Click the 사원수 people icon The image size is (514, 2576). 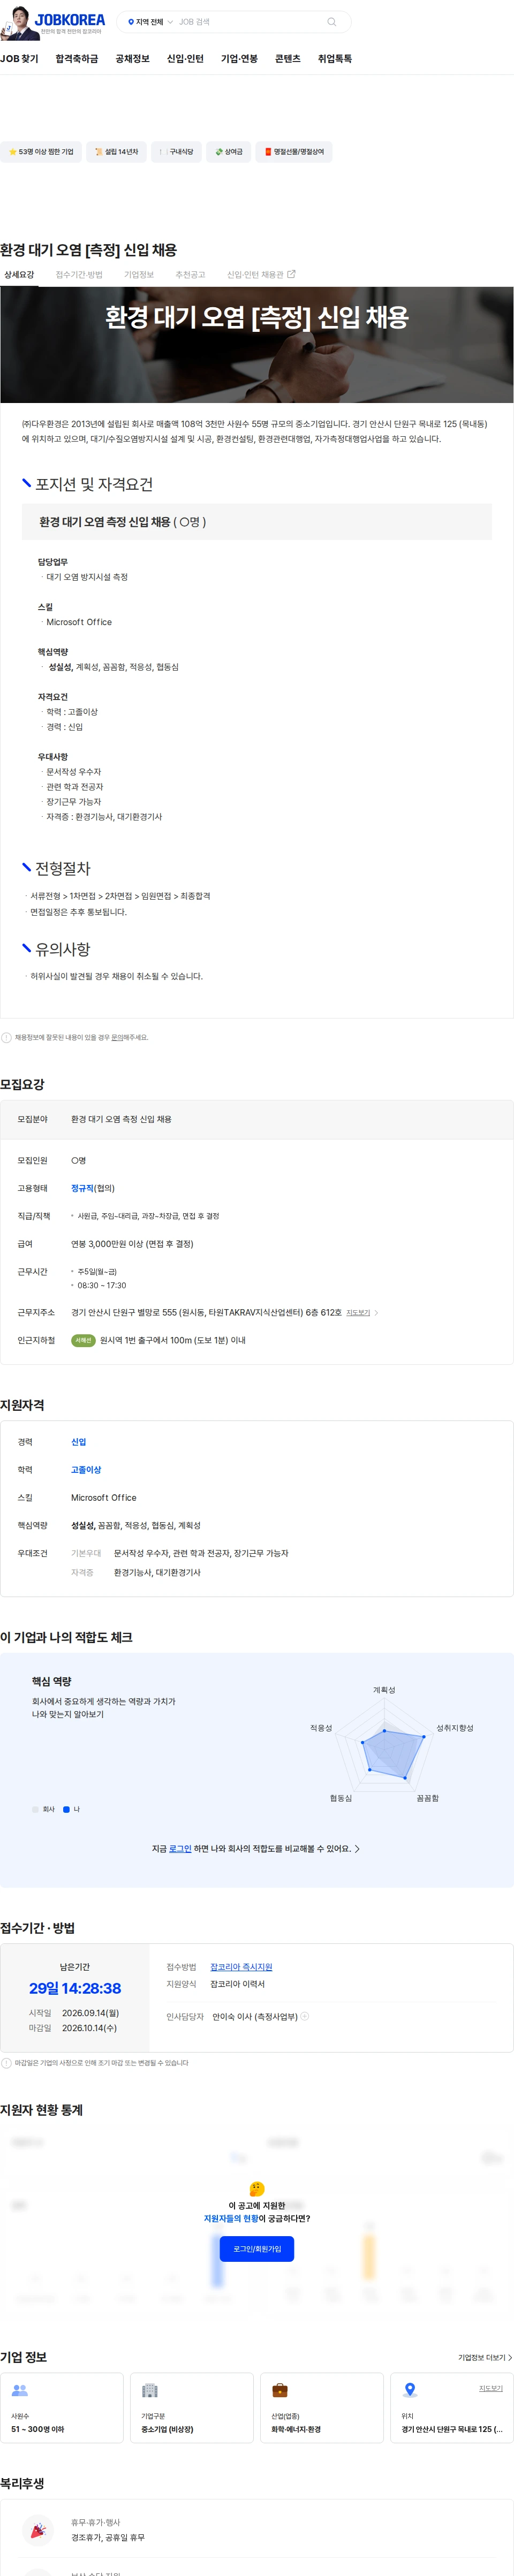20,2390
